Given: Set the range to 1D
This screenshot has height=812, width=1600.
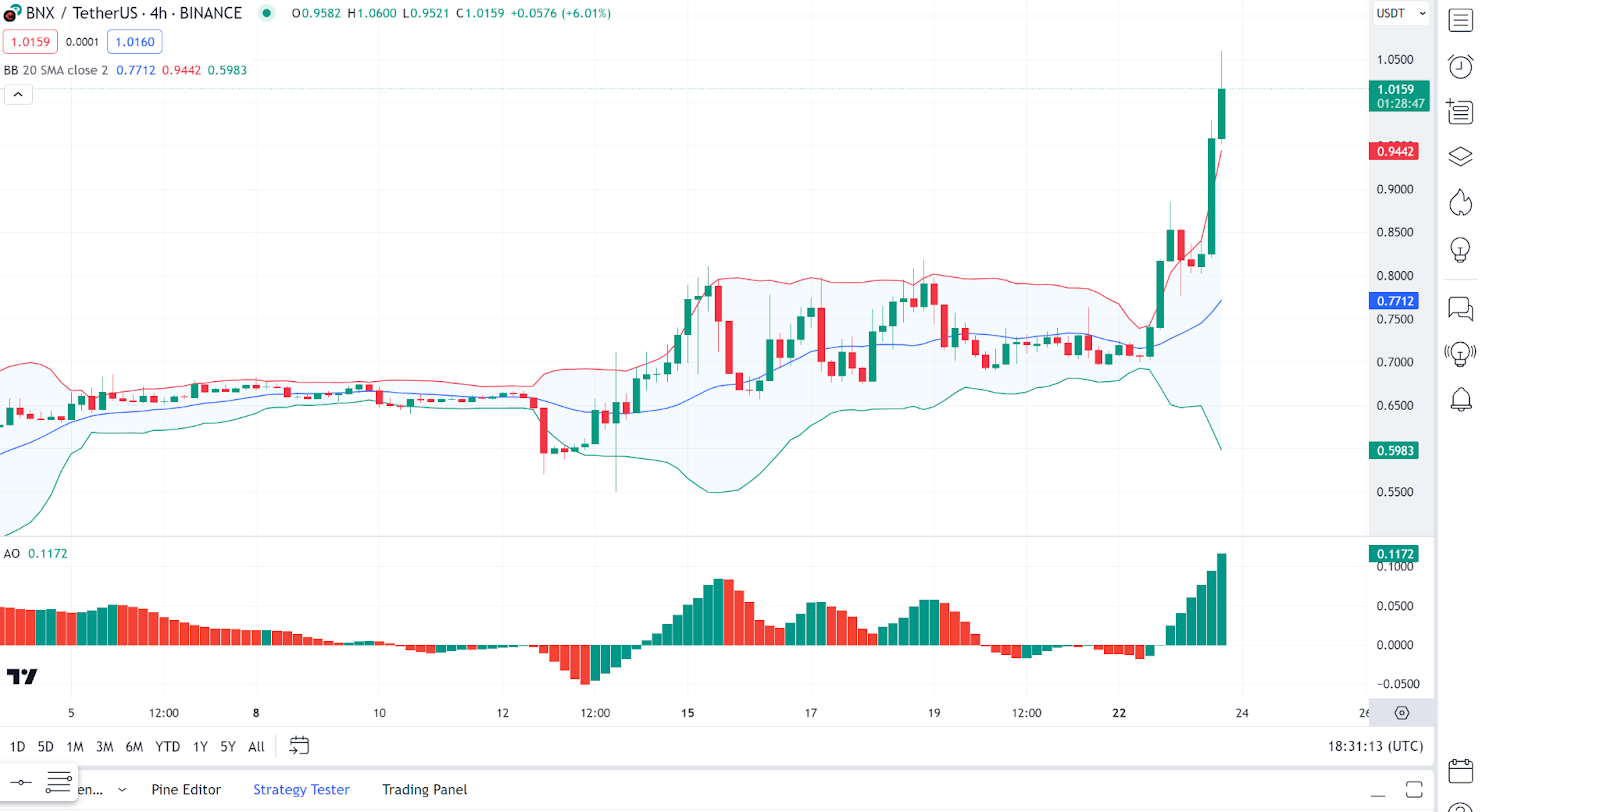Looking at the screenshot, I should coord(17,747).
